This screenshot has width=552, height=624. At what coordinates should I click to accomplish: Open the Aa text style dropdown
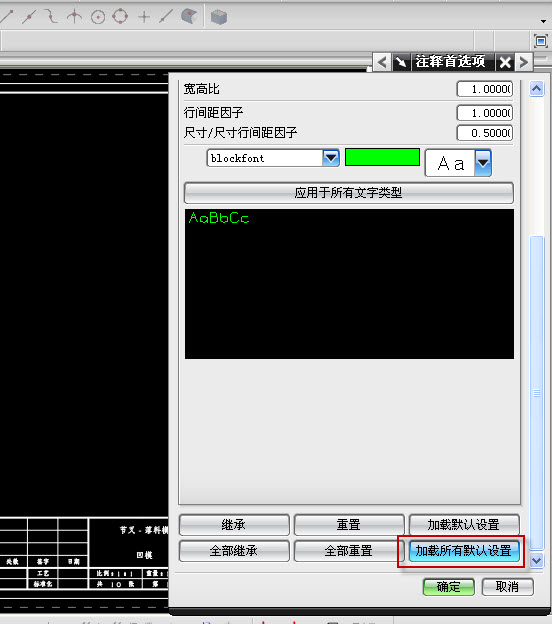[483, 163]
